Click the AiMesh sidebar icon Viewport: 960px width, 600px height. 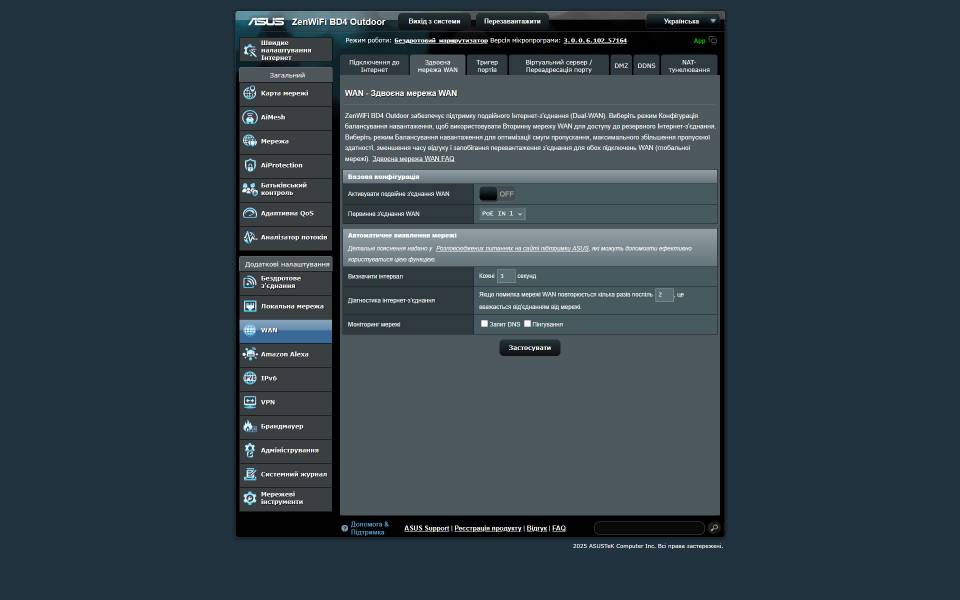tap(250, 117)
